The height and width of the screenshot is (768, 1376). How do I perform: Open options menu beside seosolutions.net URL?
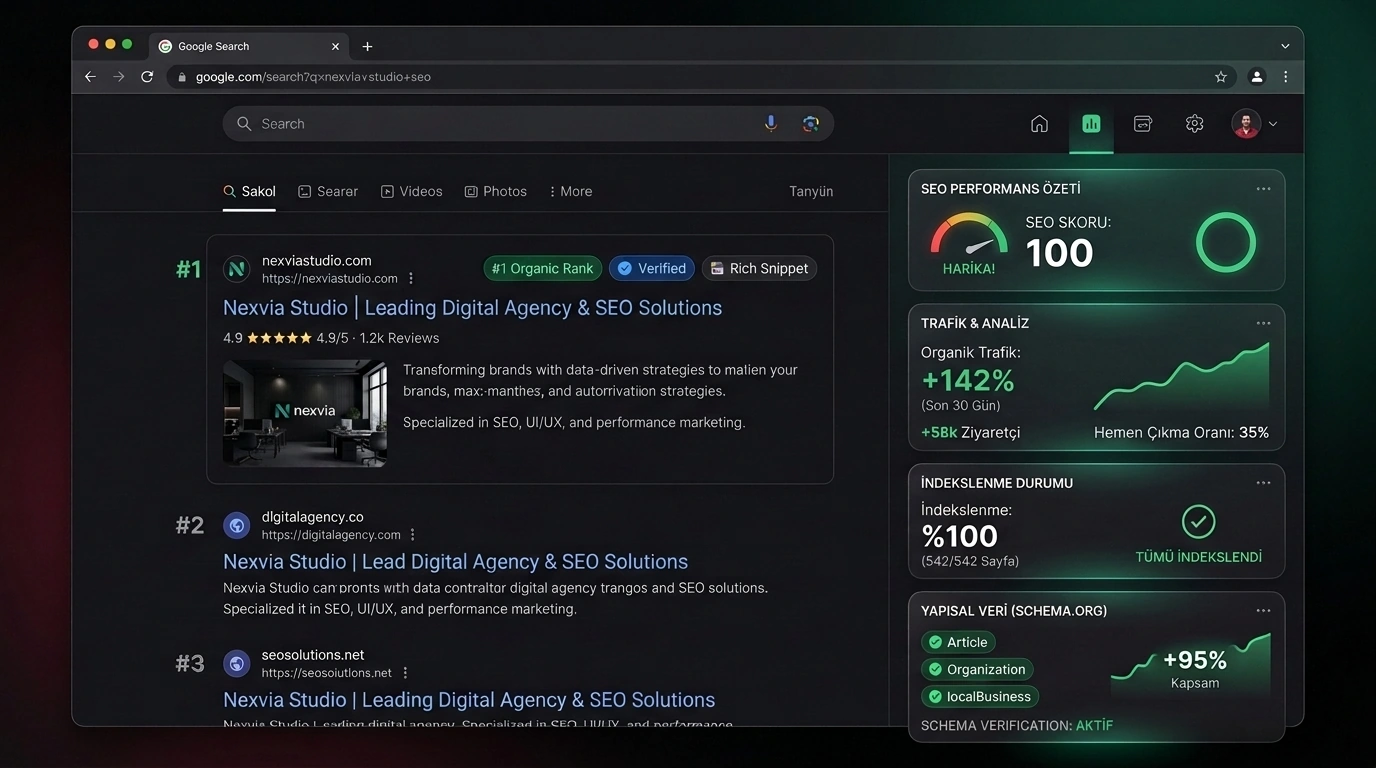tap(405, 673)
